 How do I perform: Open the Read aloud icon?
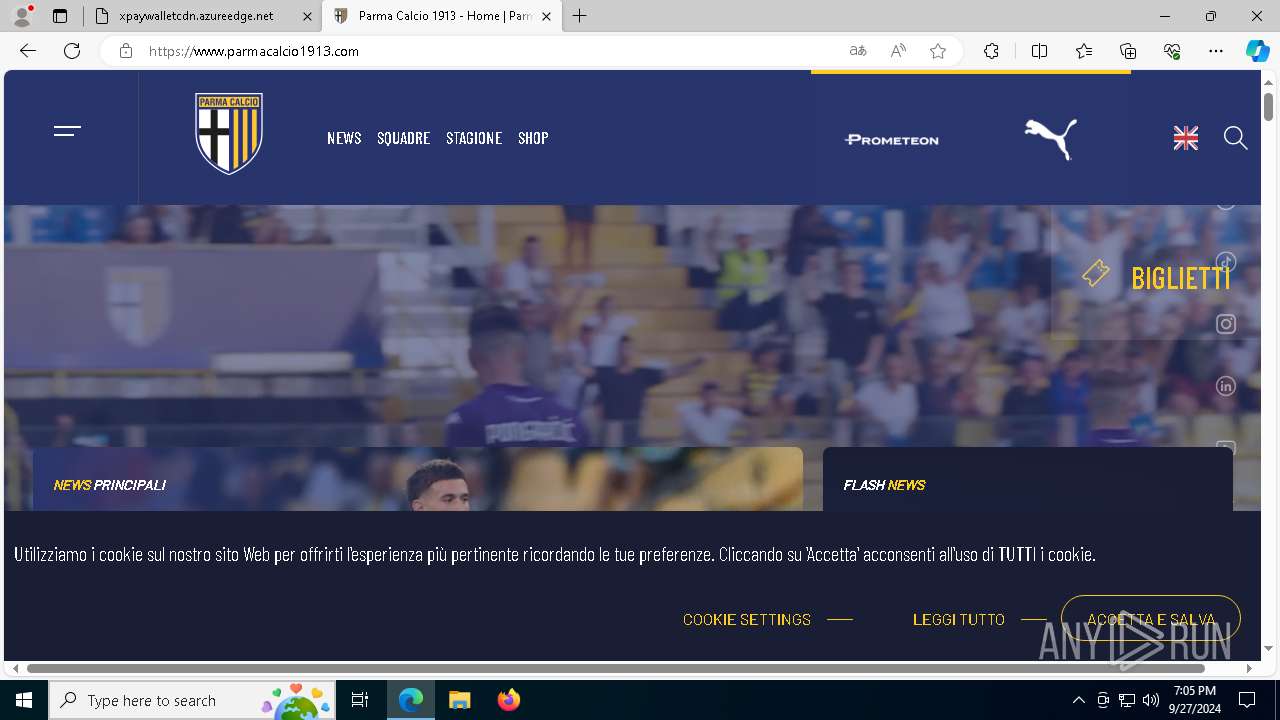[898, 51]
